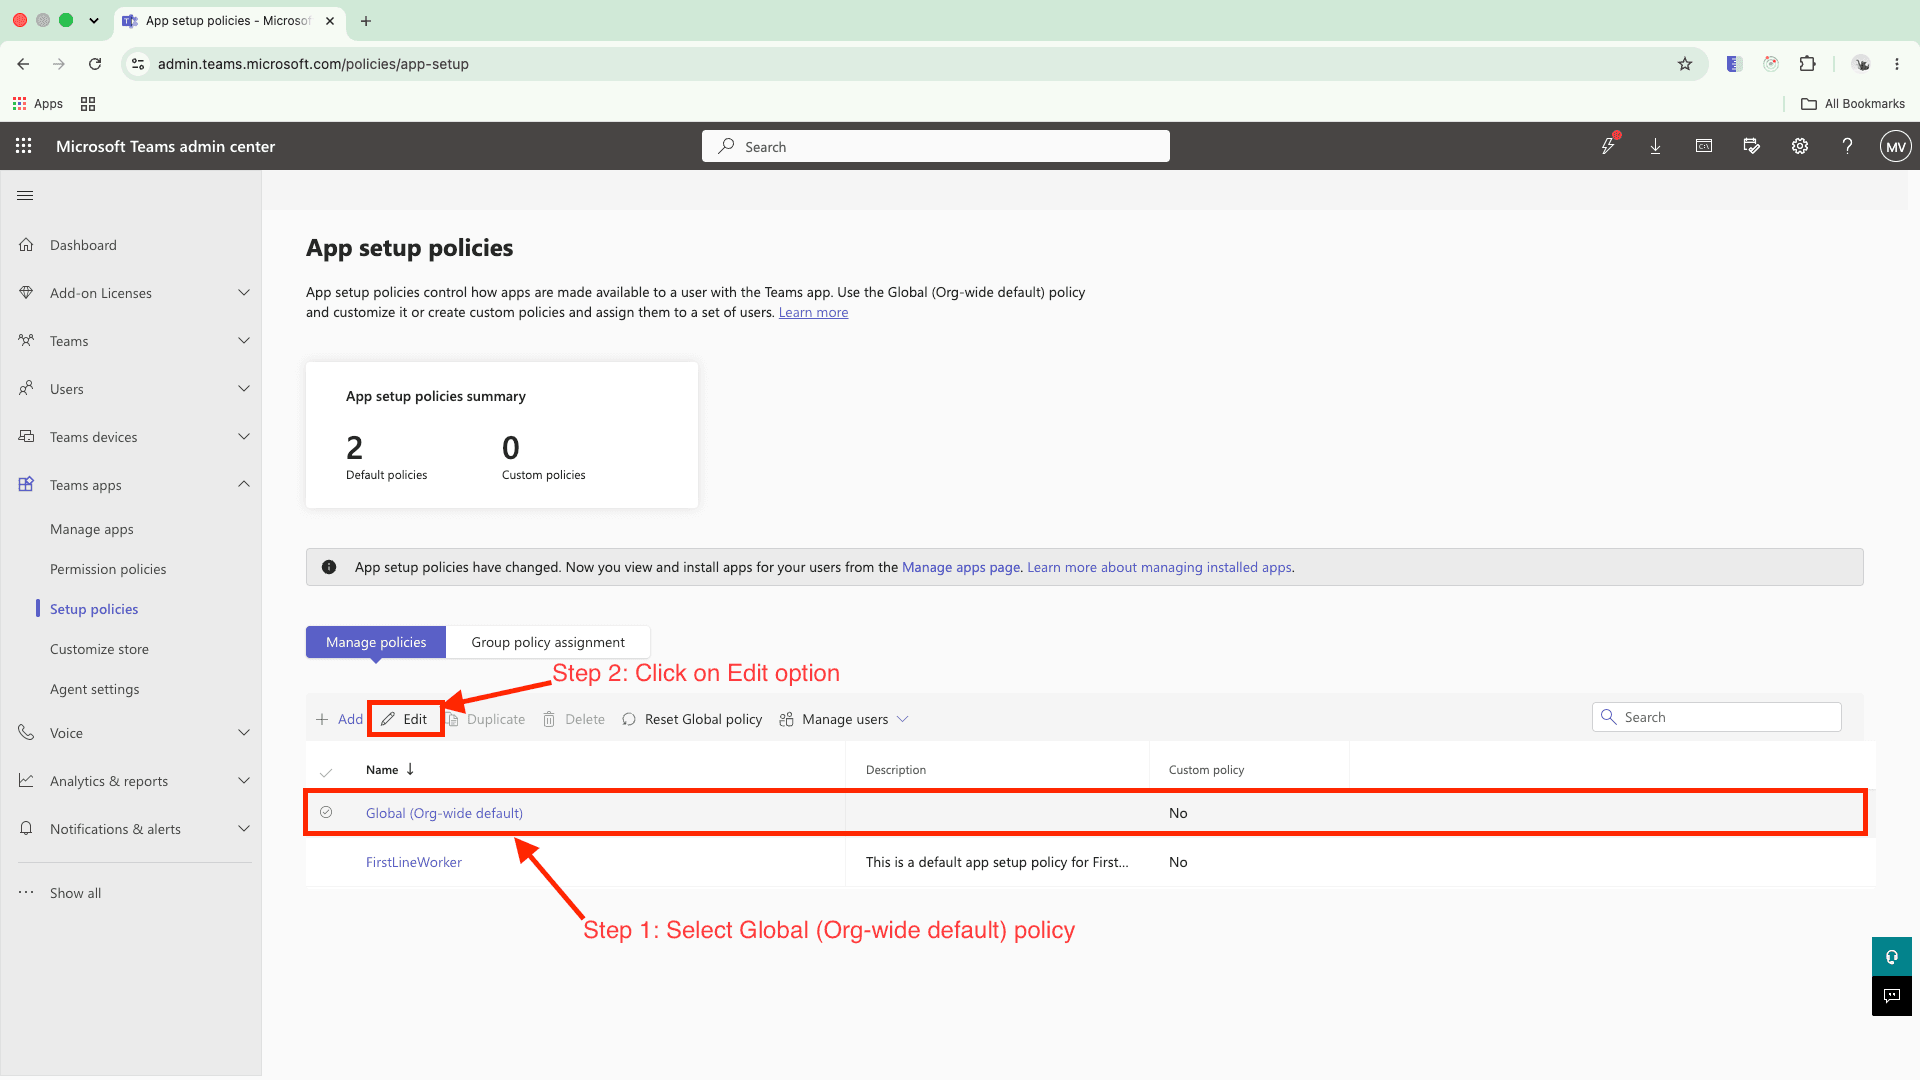Click the Delete toolbar button

click(574, 719)
